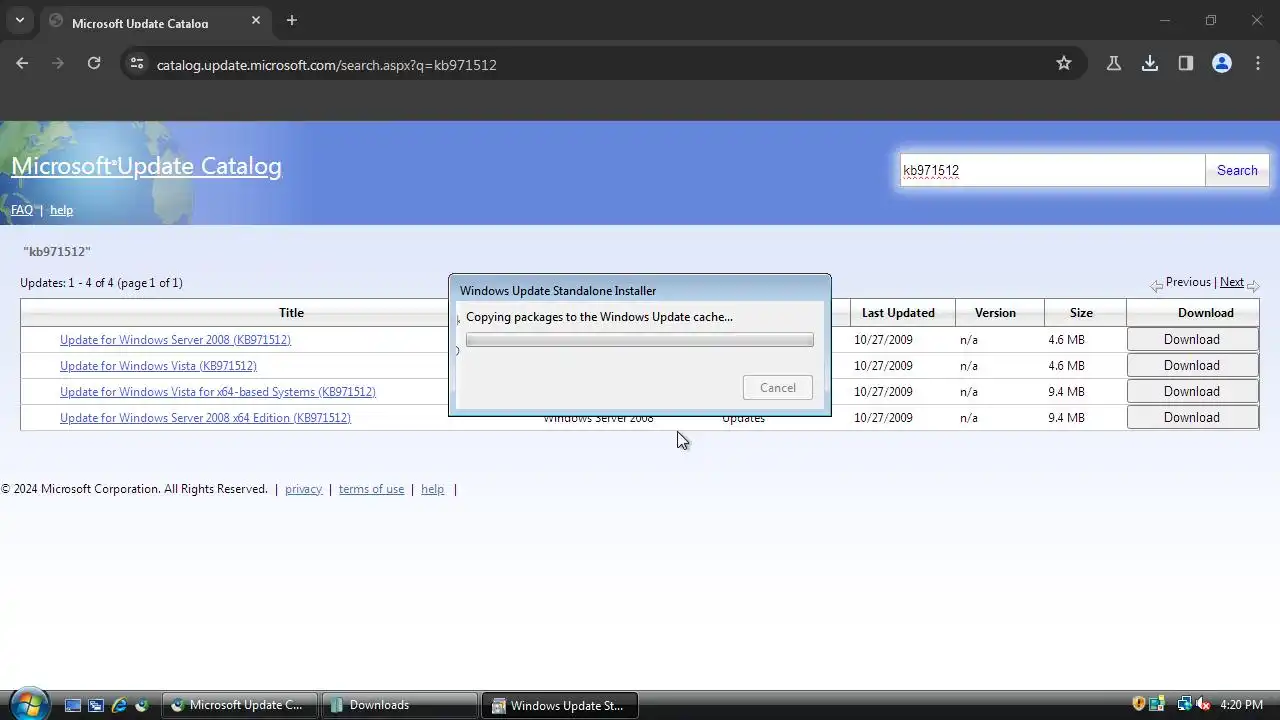The height and width of the screenshot is (720, 1280).
Task: Click the Cancel button in installer dialog
Action: tap(778, 387)
